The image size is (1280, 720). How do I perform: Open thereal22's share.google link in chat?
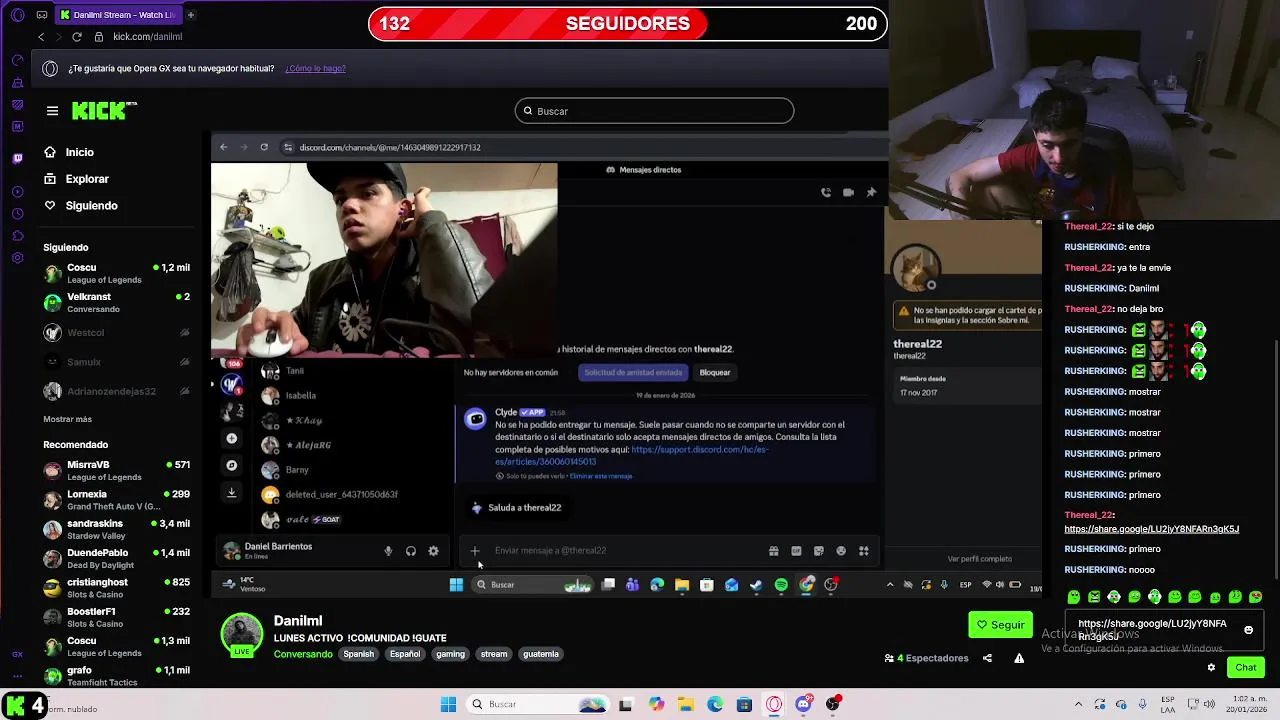pos(1151,529)
